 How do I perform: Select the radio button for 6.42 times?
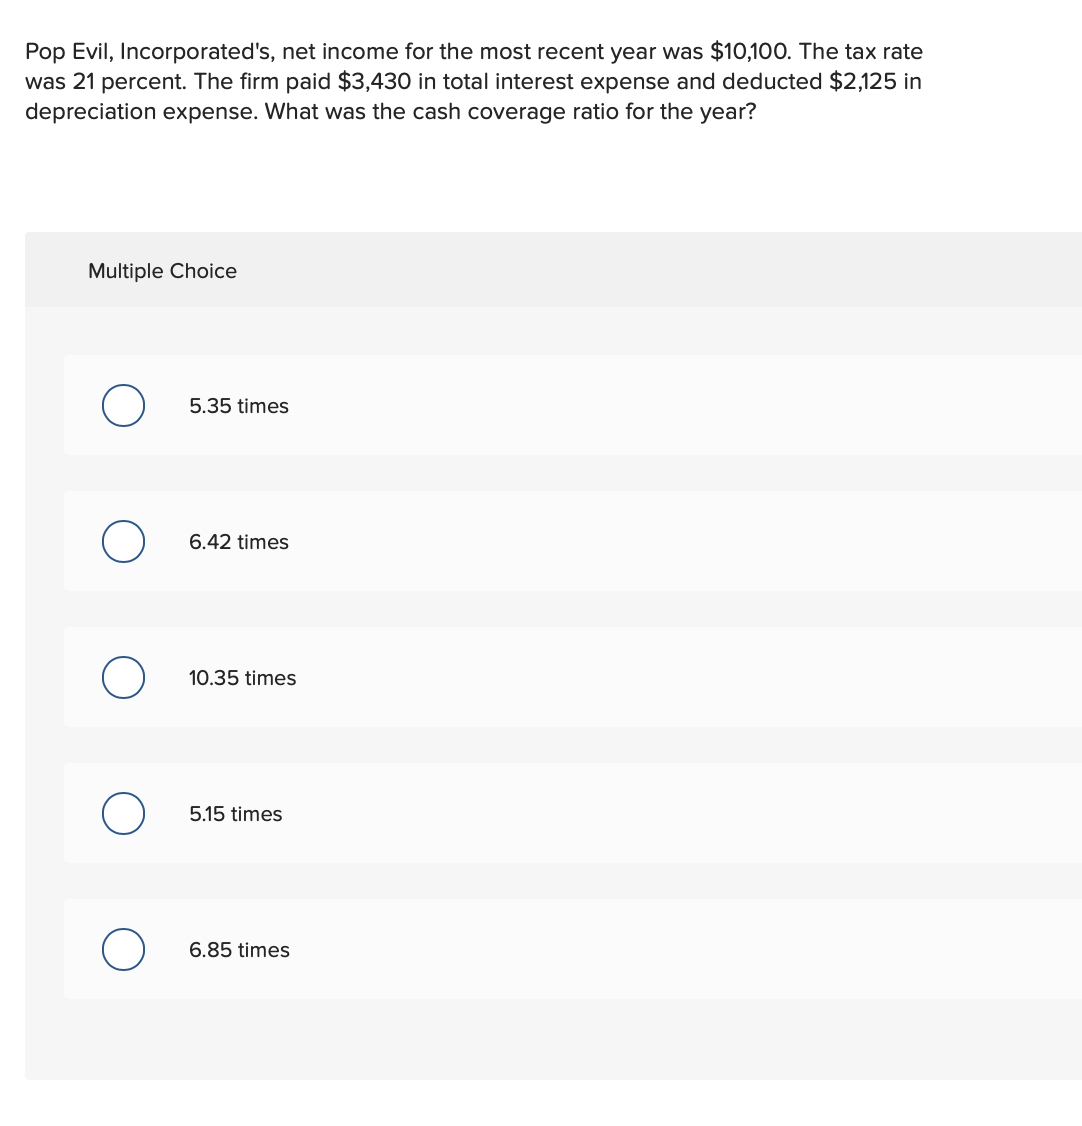(122, 541)
